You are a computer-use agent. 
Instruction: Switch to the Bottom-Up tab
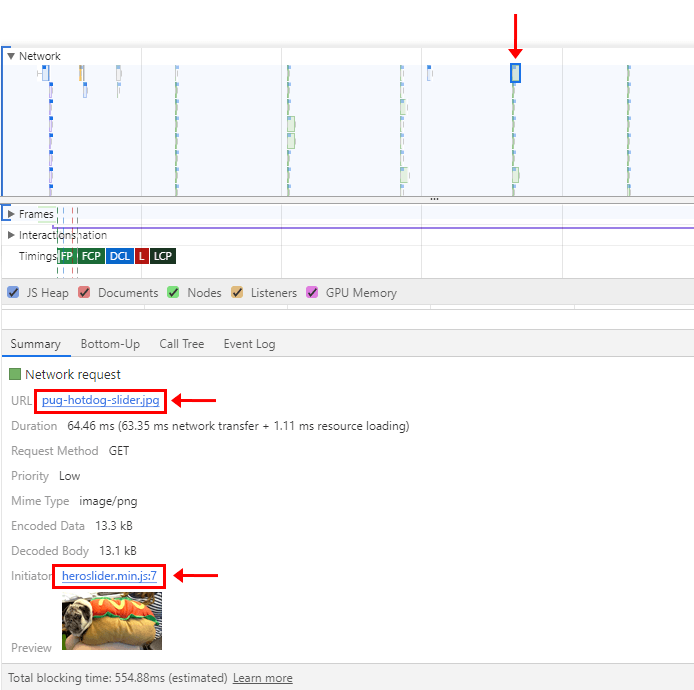click(x=110, y=344)
